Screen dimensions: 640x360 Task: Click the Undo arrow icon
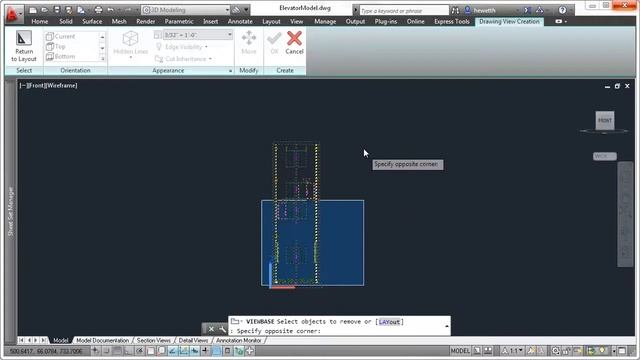[x=110, y=10]
